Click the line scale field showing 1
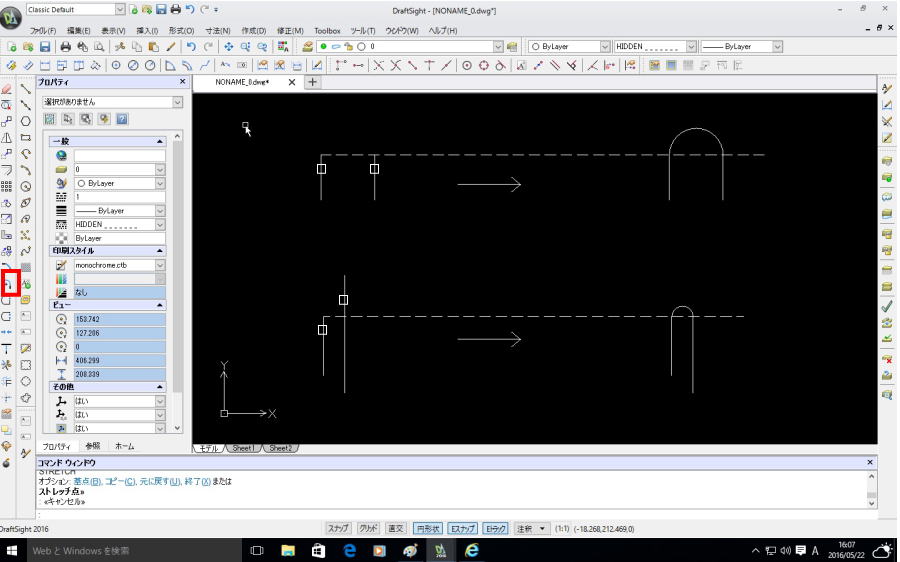This screenshot has width=900, height=562. tap(119, 197)
